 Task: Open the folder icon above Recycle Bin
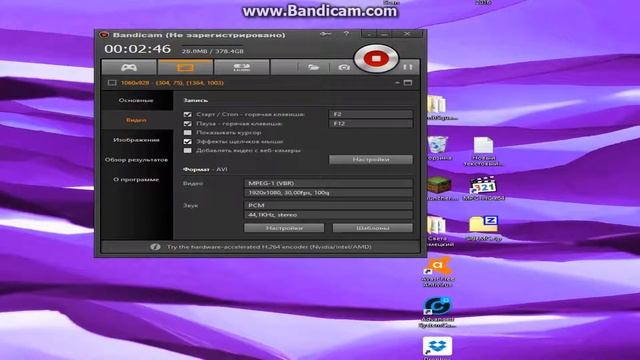point(440,108)
